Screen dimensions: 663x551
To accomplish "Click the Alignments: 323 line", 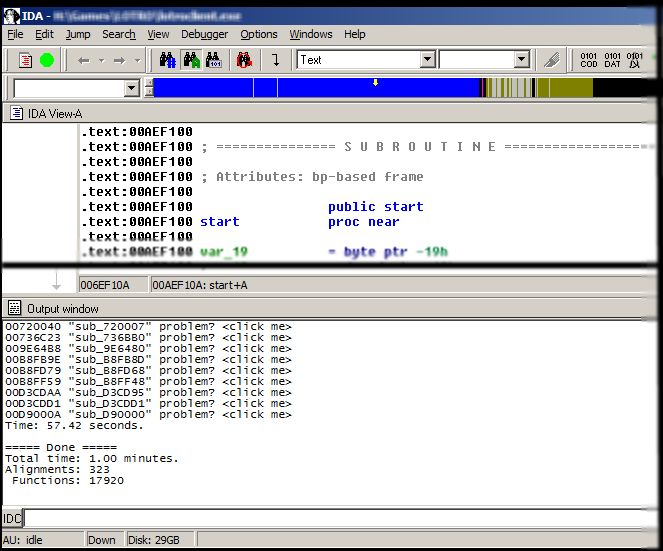I will coord(57,469).
